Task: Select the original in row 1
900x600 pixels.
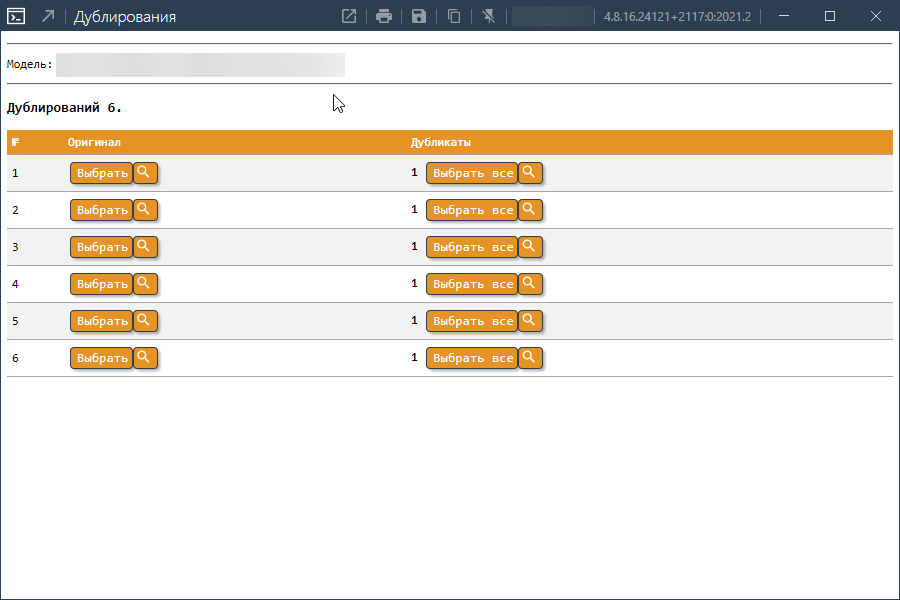Action: [x=102, y=173]
